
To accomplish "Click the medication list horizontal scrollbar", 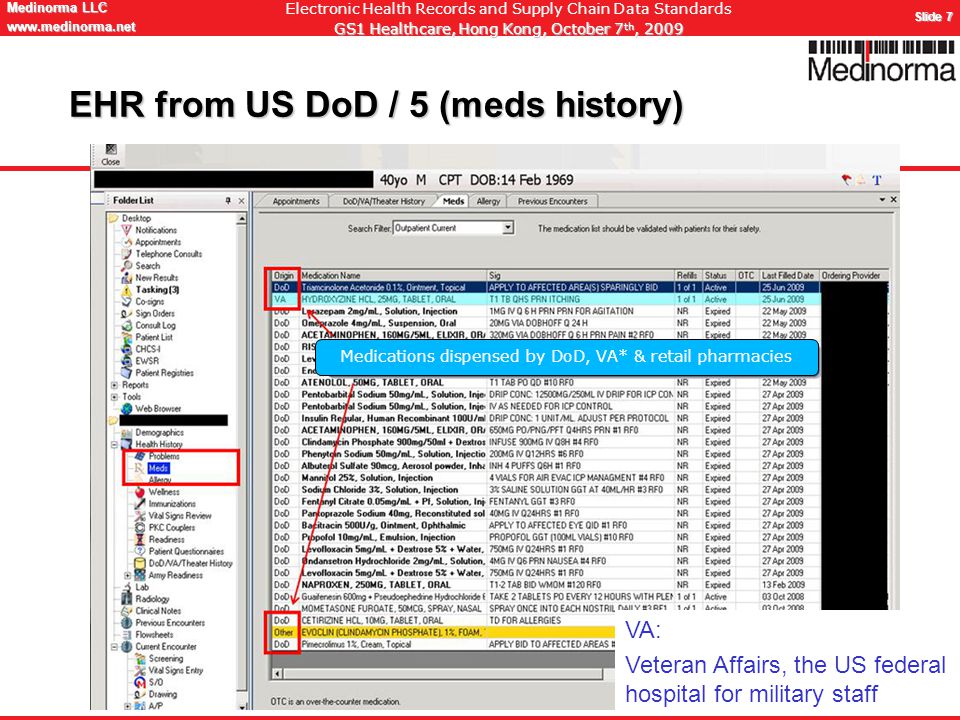I will [443, 673].
